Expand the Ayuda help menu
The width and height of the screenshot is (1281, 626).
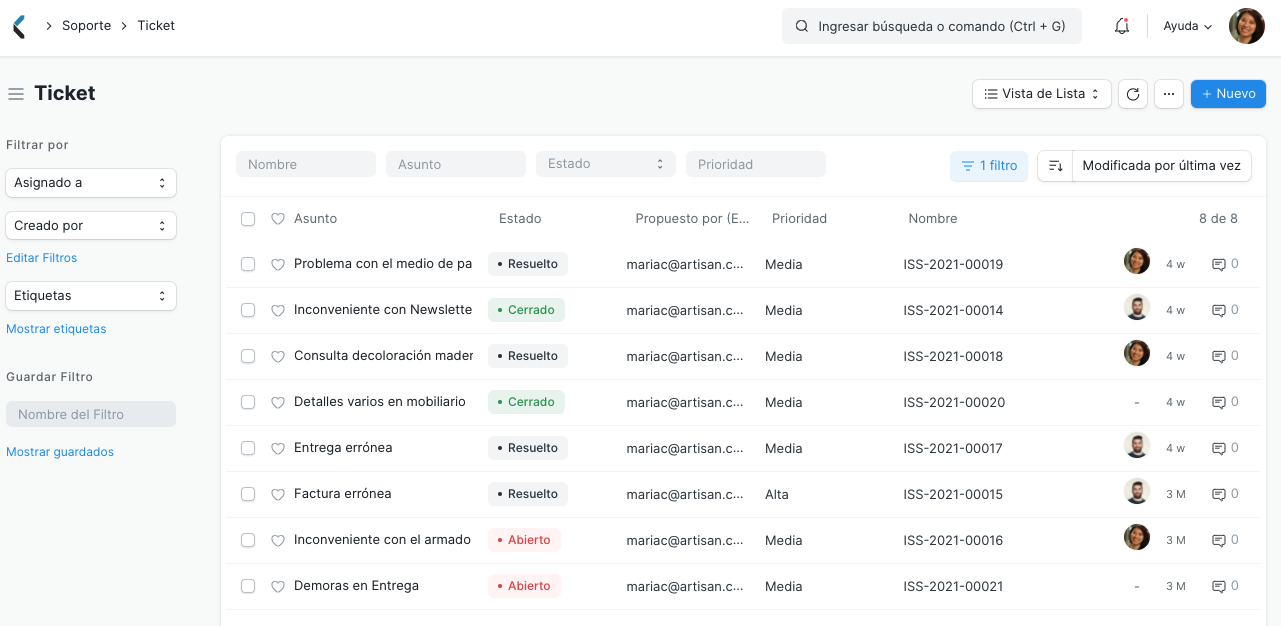coord(1187,27)
